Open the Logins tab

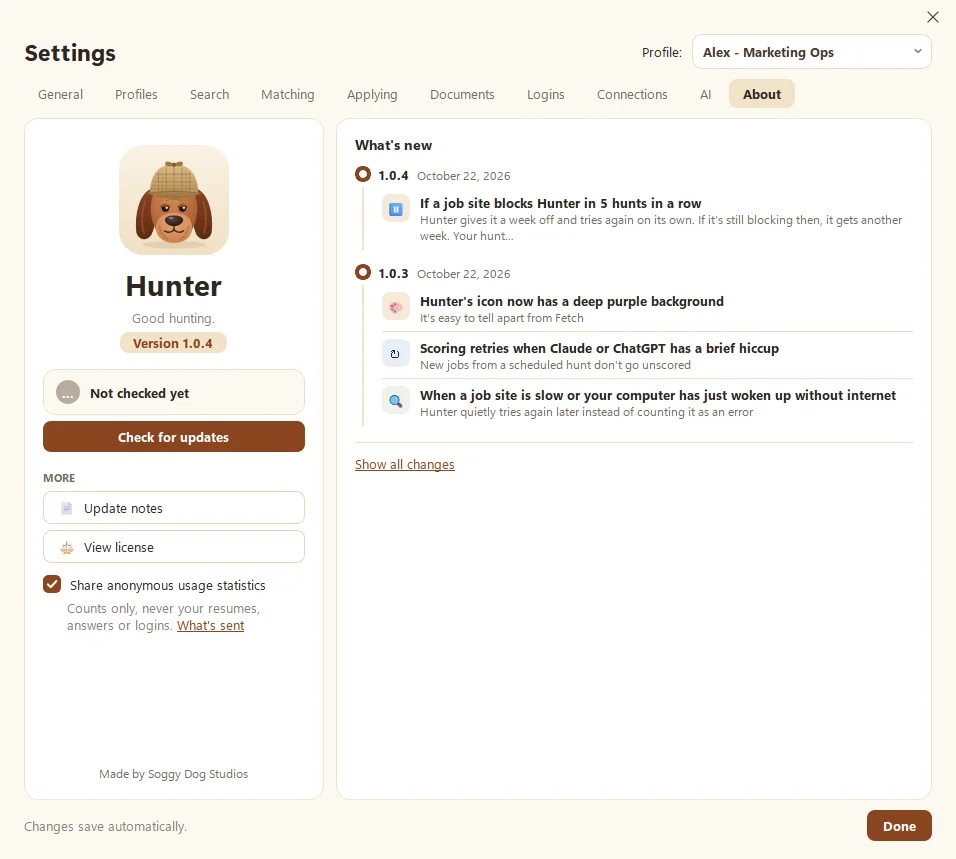click(546, 94)
